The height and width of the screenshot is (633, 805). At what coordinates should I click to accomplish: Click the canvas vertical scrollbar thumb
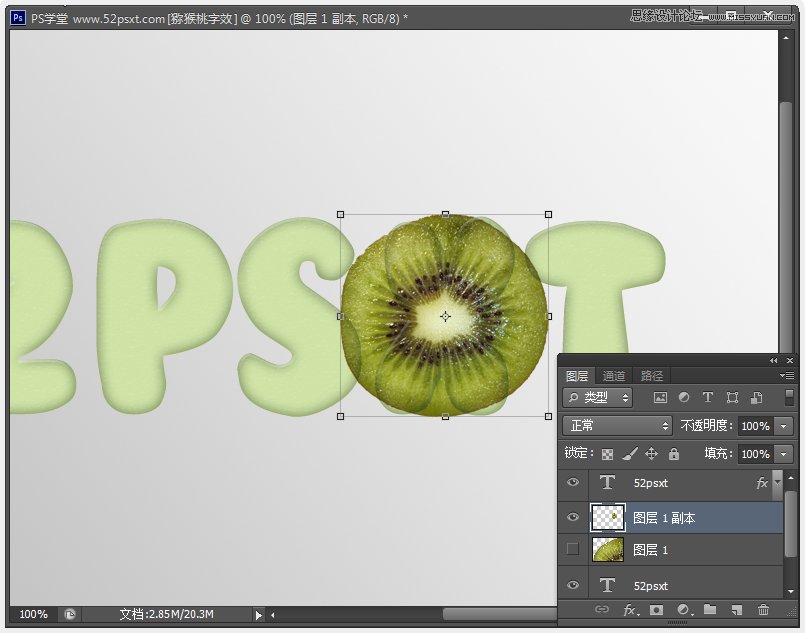(x=785, y=226)
